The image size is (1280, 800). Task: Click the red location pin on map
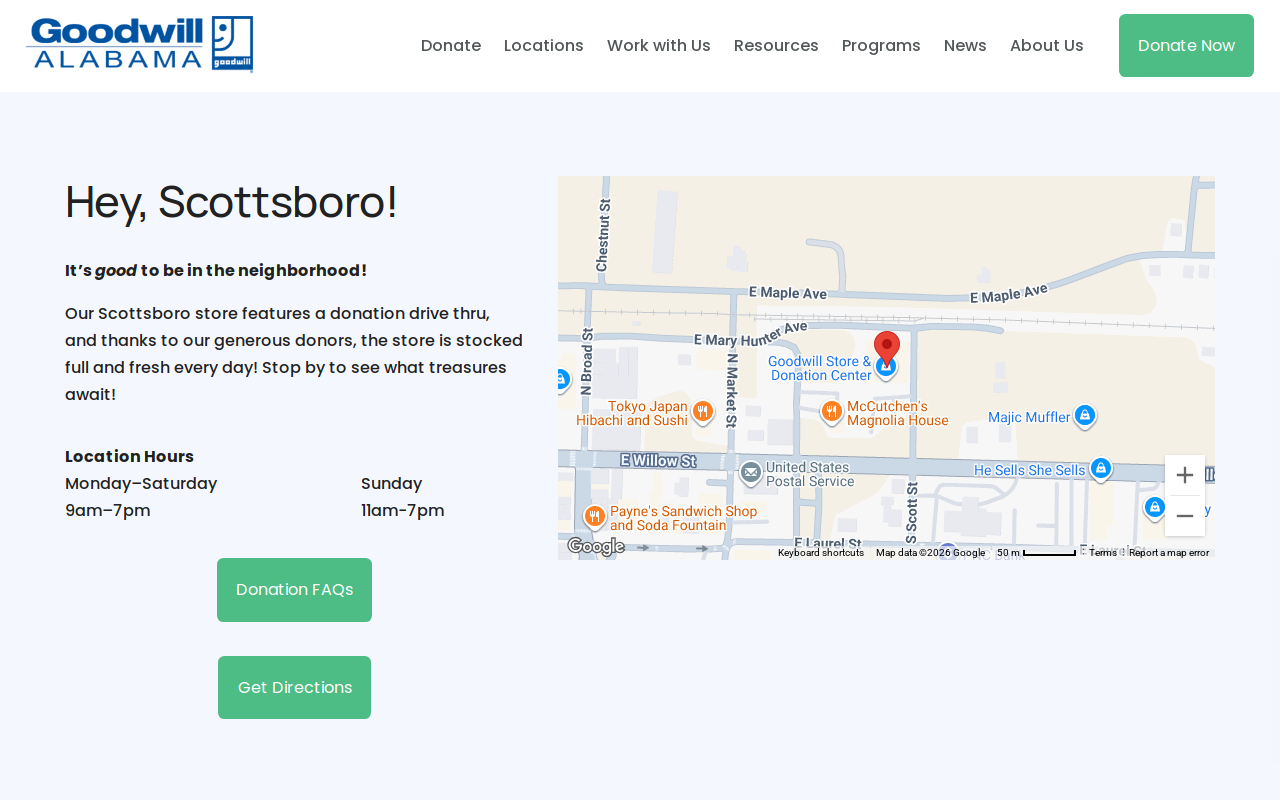coord(887,349)
